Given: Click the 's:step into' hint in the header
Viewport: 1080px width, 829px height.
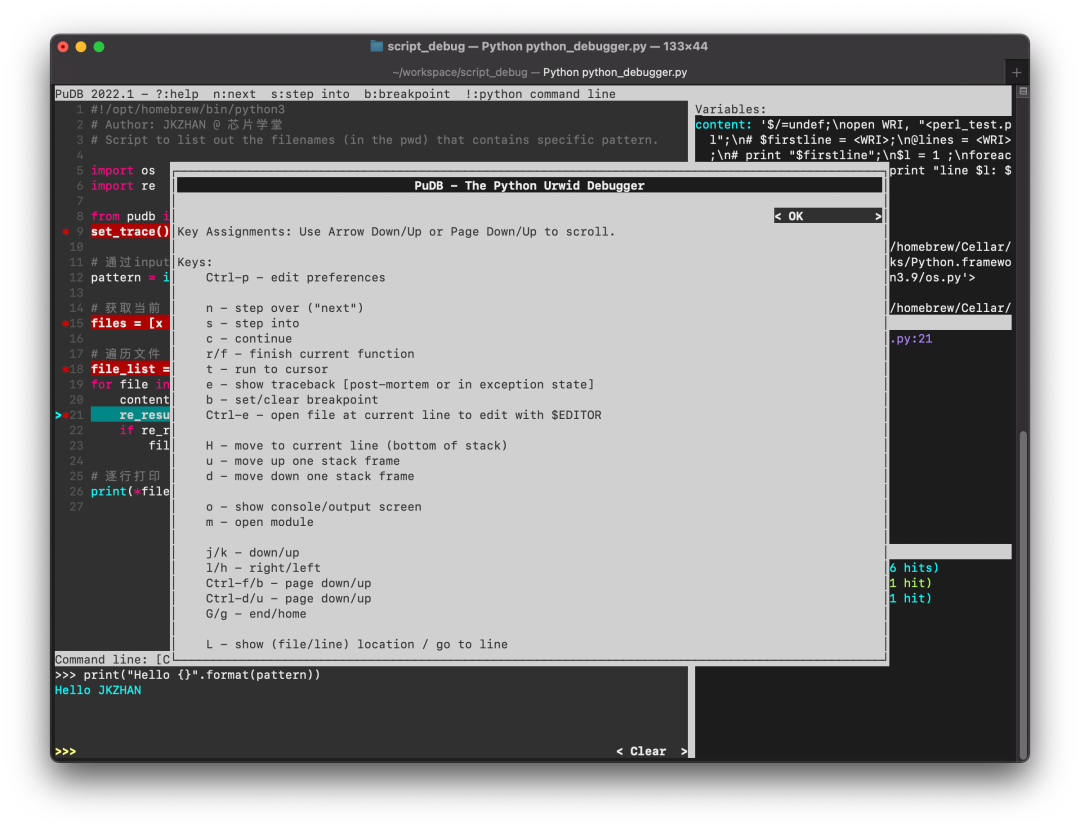Looking at the screenshot, I should 310,94.
